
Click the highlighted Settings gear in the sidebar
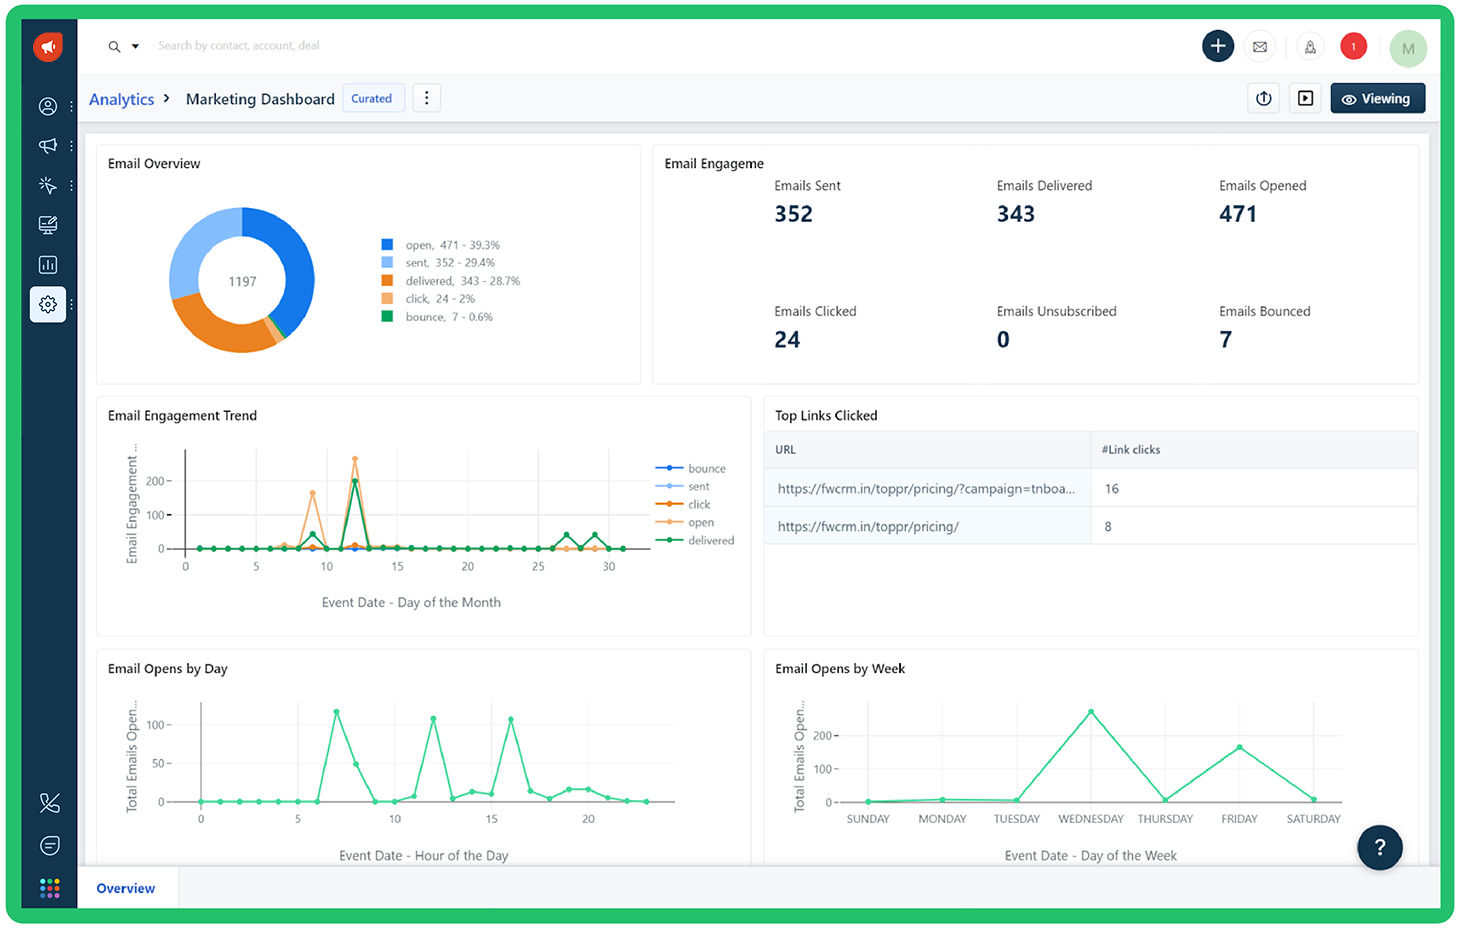point(48,305)
